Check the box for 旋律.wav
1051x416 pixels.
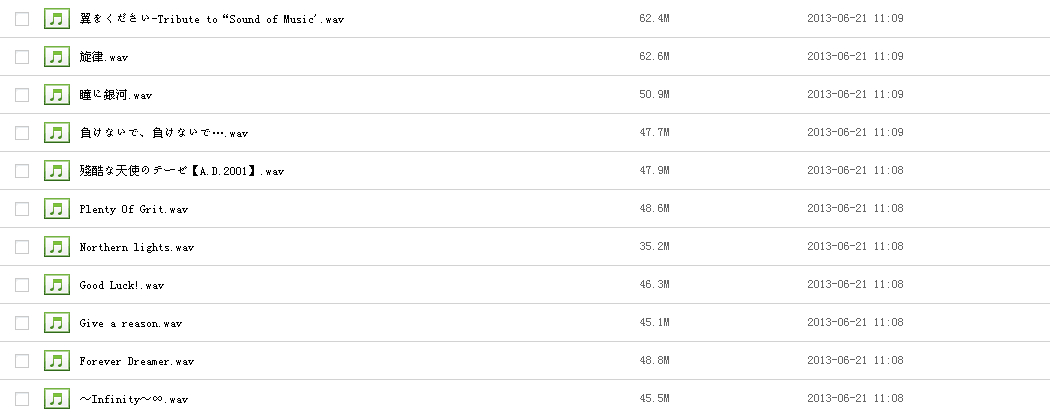[x=22, y=57]
